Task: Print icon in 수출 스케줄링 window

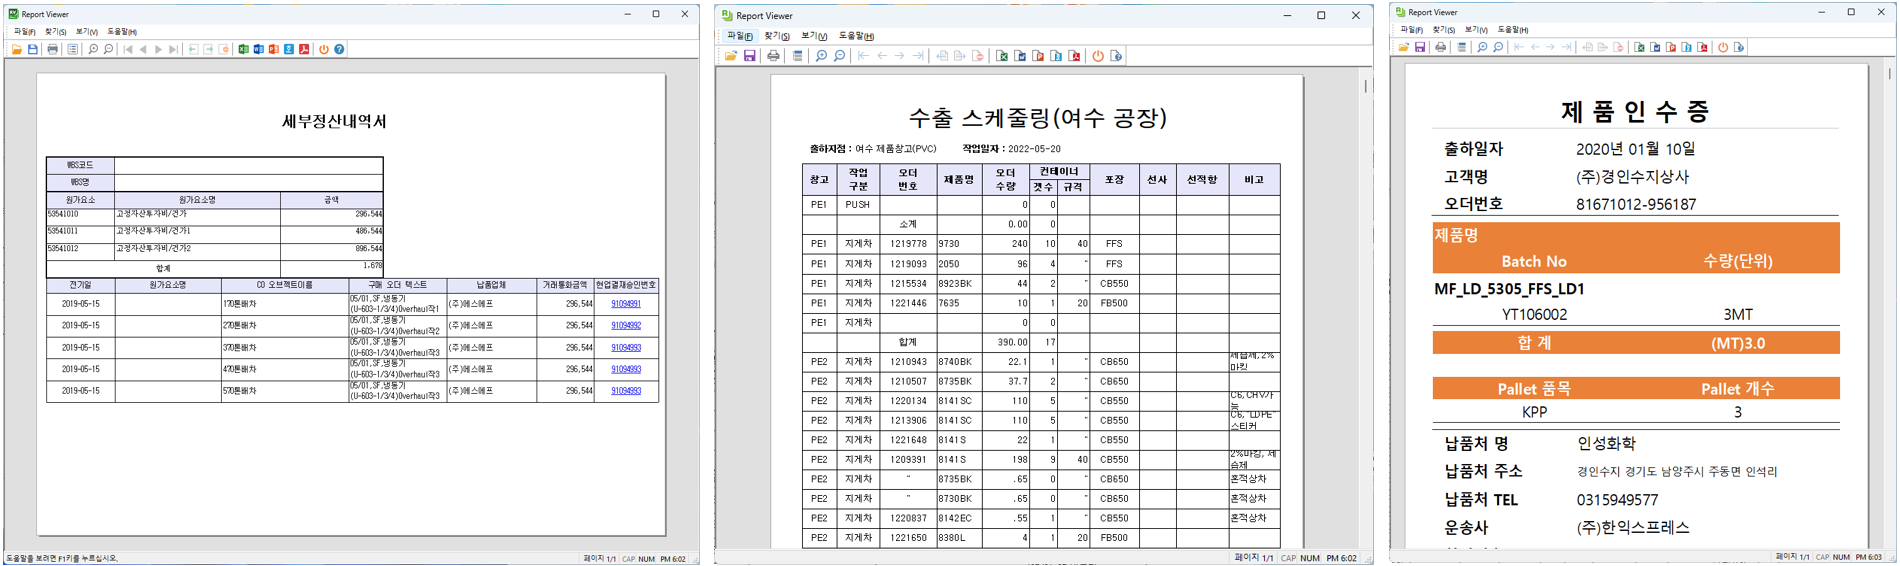Action: click(x=773, y=56)
